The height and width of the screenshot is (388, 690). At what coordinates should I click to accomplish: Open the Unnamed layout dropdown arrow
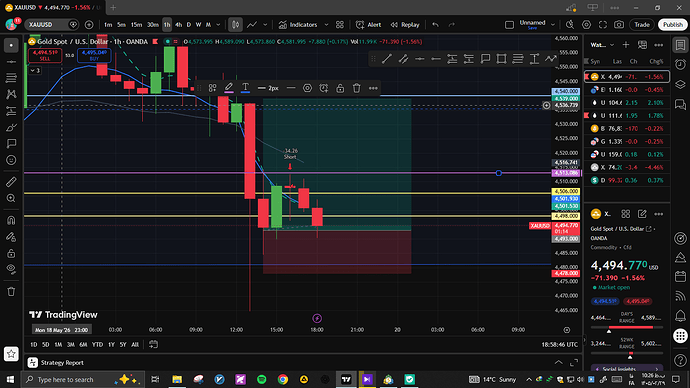(553, 25)
